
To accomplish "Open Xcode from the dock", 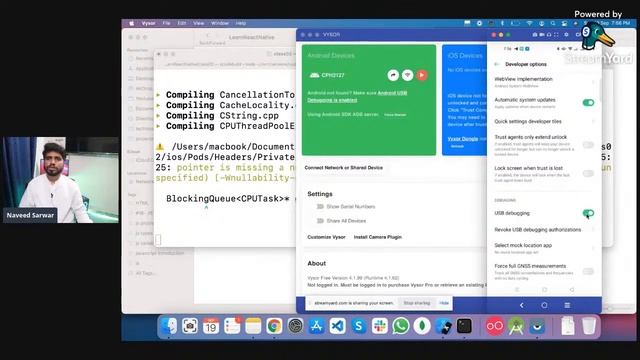I will pos(443,326).
